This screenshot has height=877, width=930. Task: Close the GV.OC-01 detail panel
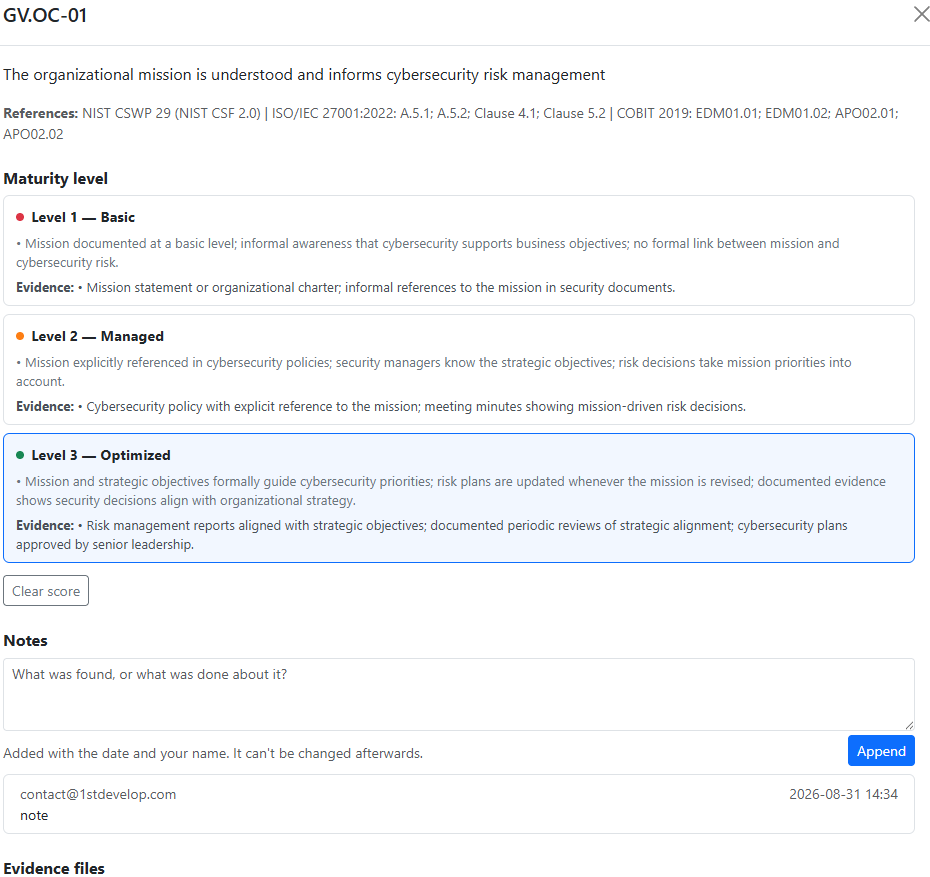tap(921, 14)
